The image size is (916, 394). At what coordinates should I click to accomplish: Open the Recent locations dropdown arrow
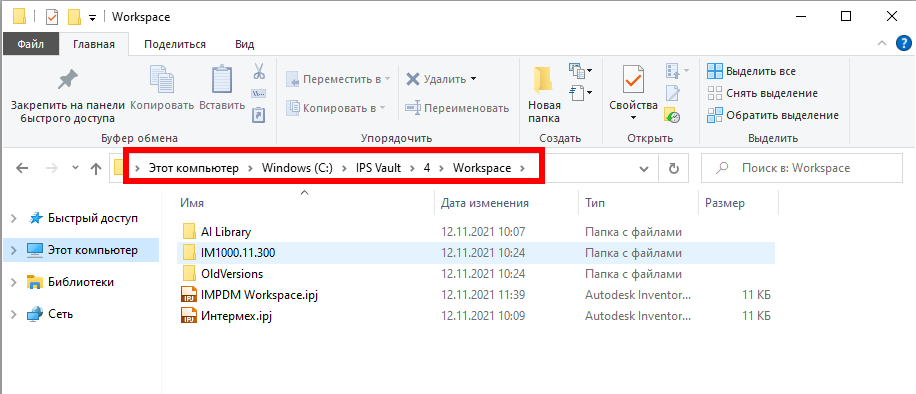point(75,168)
